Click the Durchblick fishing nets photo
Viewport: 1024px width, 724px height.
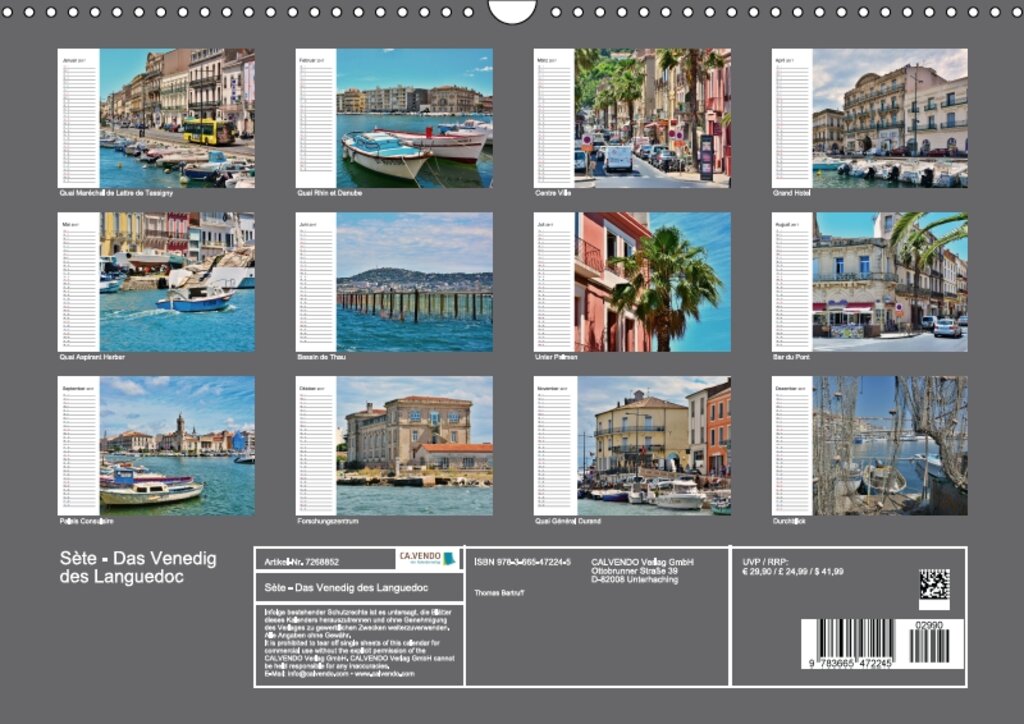click(889, 446)
